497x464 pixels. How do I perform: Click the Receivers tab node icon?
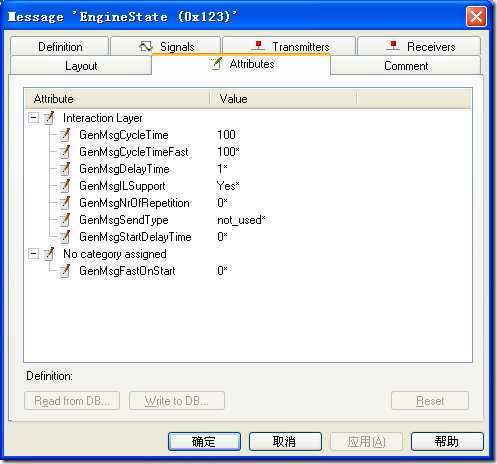click(x=393, y=46)
